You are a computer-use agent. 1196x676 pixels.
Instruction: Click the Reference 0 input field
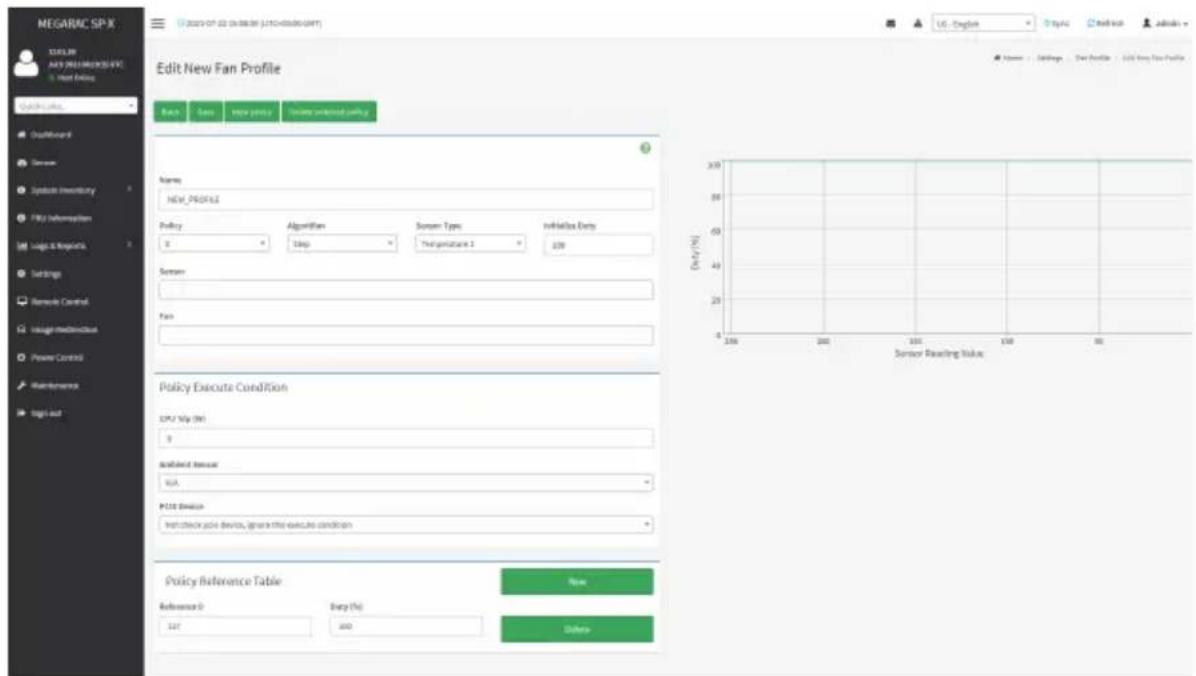[x=235, y=626]
